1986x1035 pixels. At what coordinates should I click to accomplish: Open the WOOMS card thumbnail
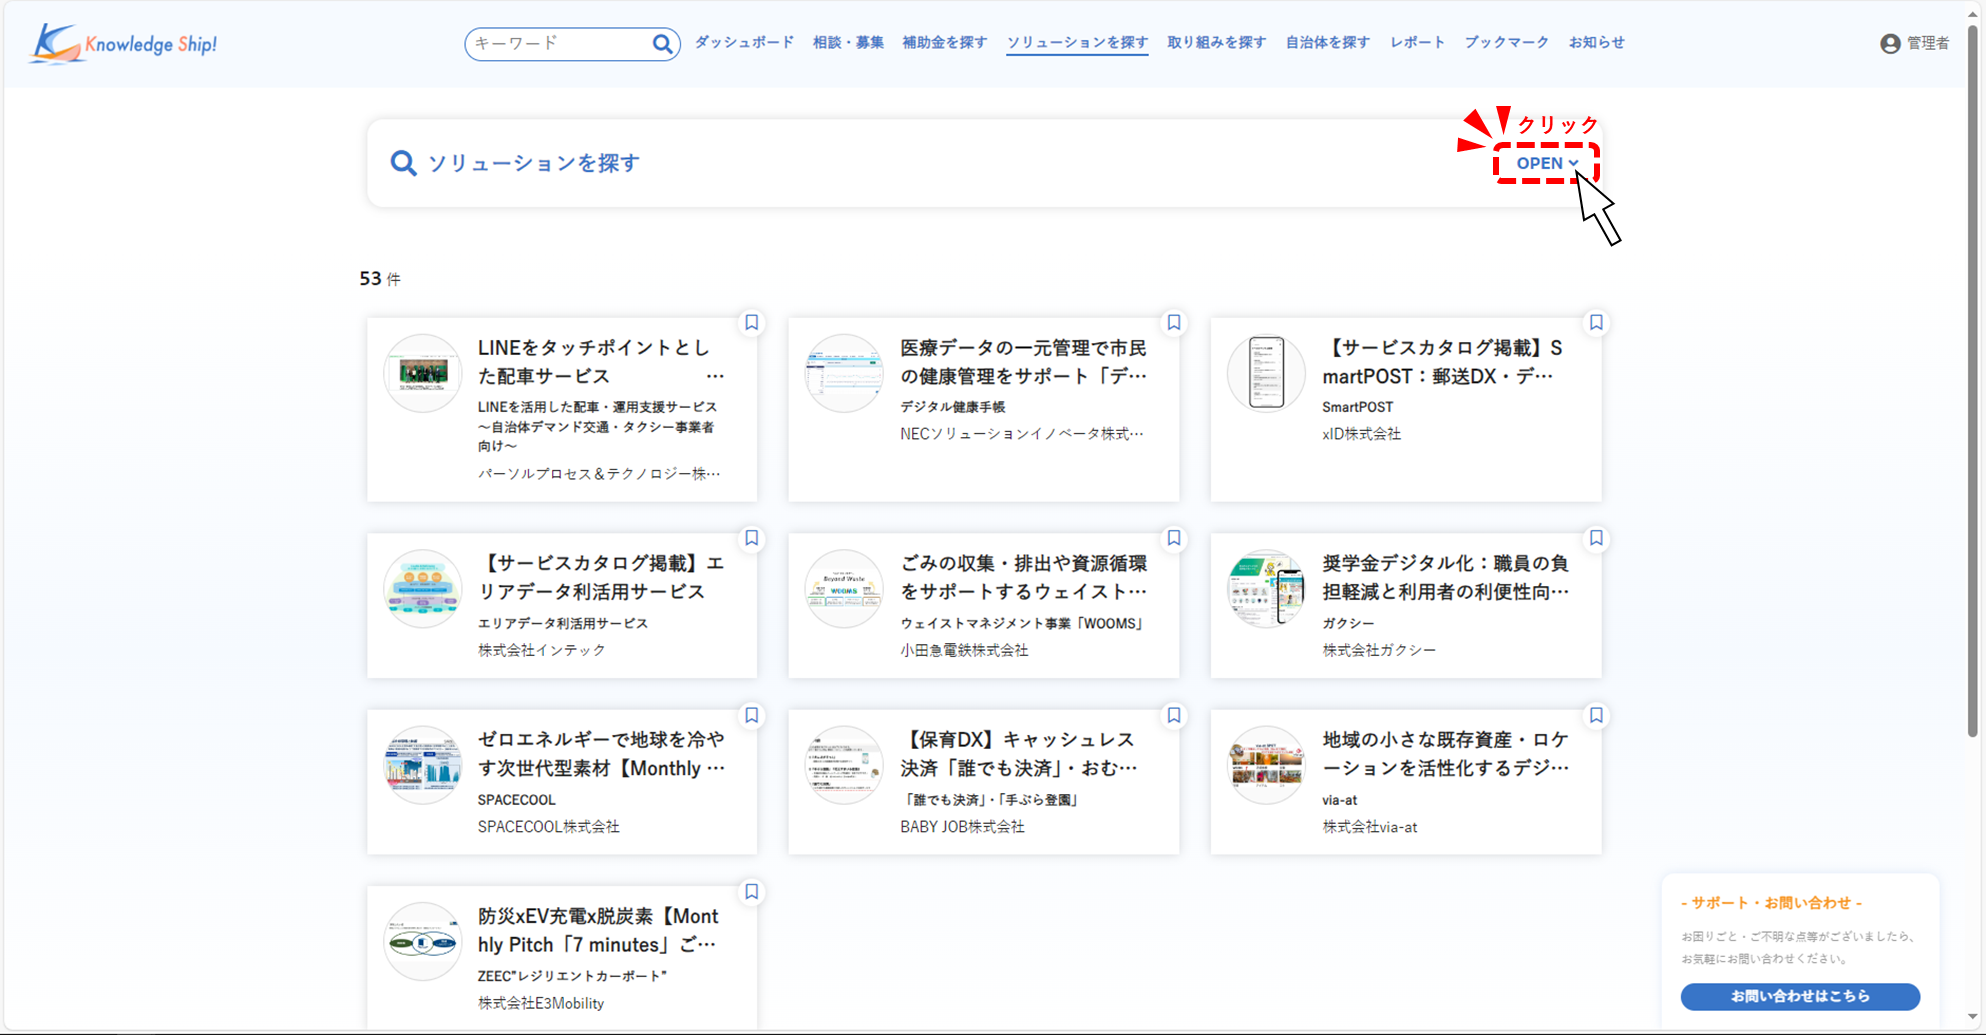click(x=845, y=589)
